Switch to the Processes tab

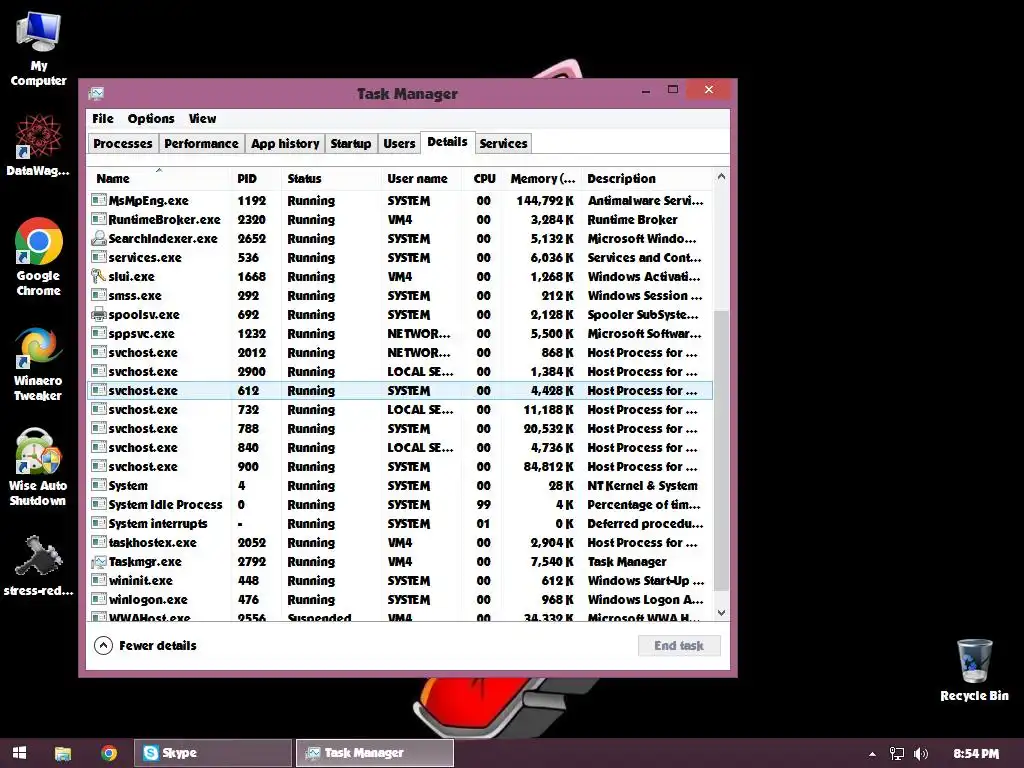[x=123, y=143]
